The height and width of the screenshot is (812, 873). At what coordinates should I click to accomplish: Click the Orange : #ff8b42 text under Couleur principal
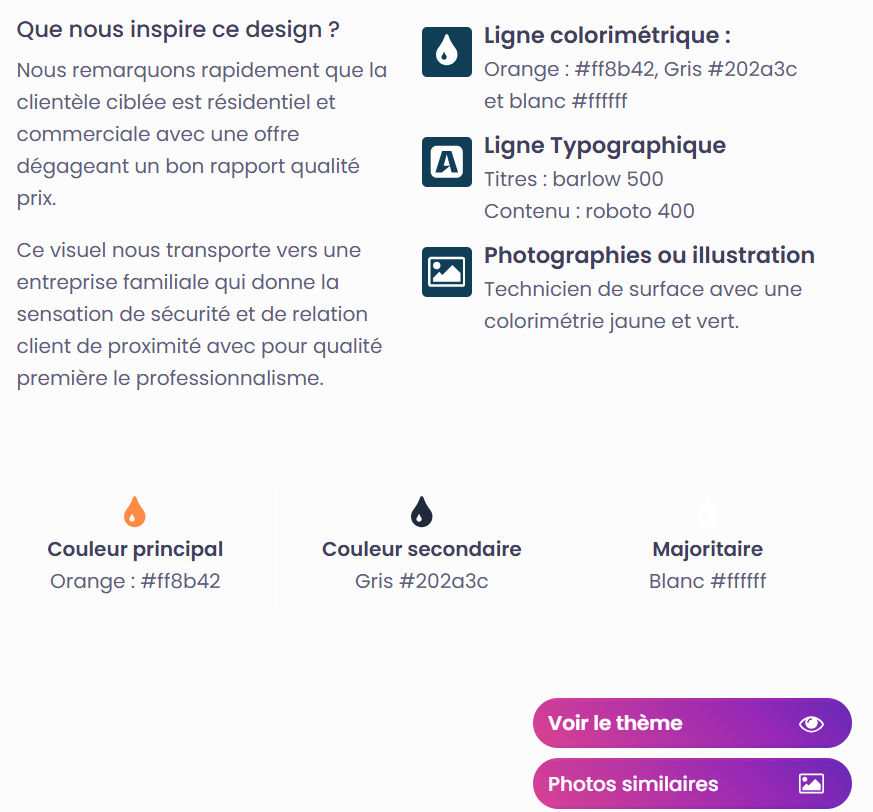click(x=135, y=581)
